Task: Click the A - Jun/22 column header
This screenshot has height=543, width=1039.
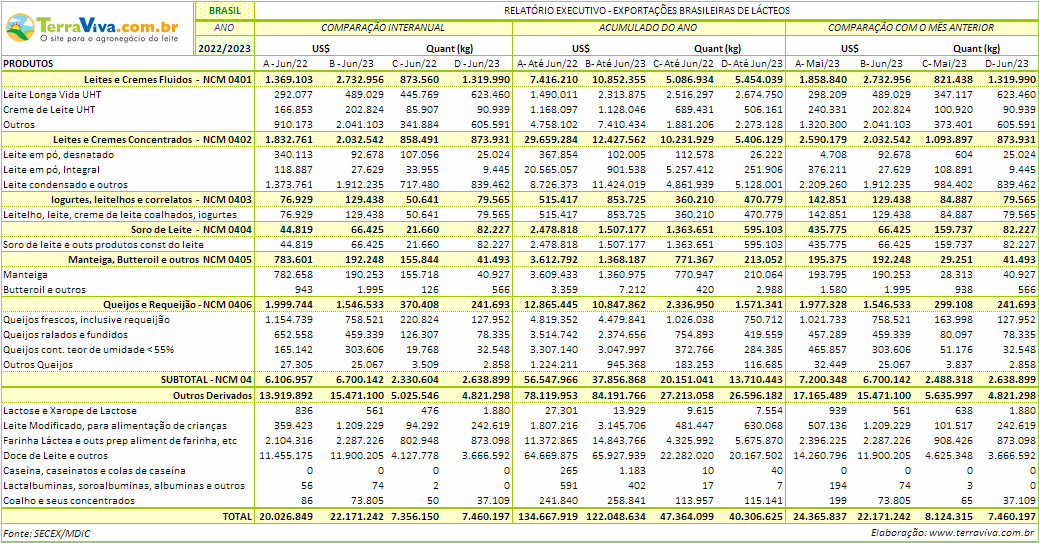Action: coord(287,63)
